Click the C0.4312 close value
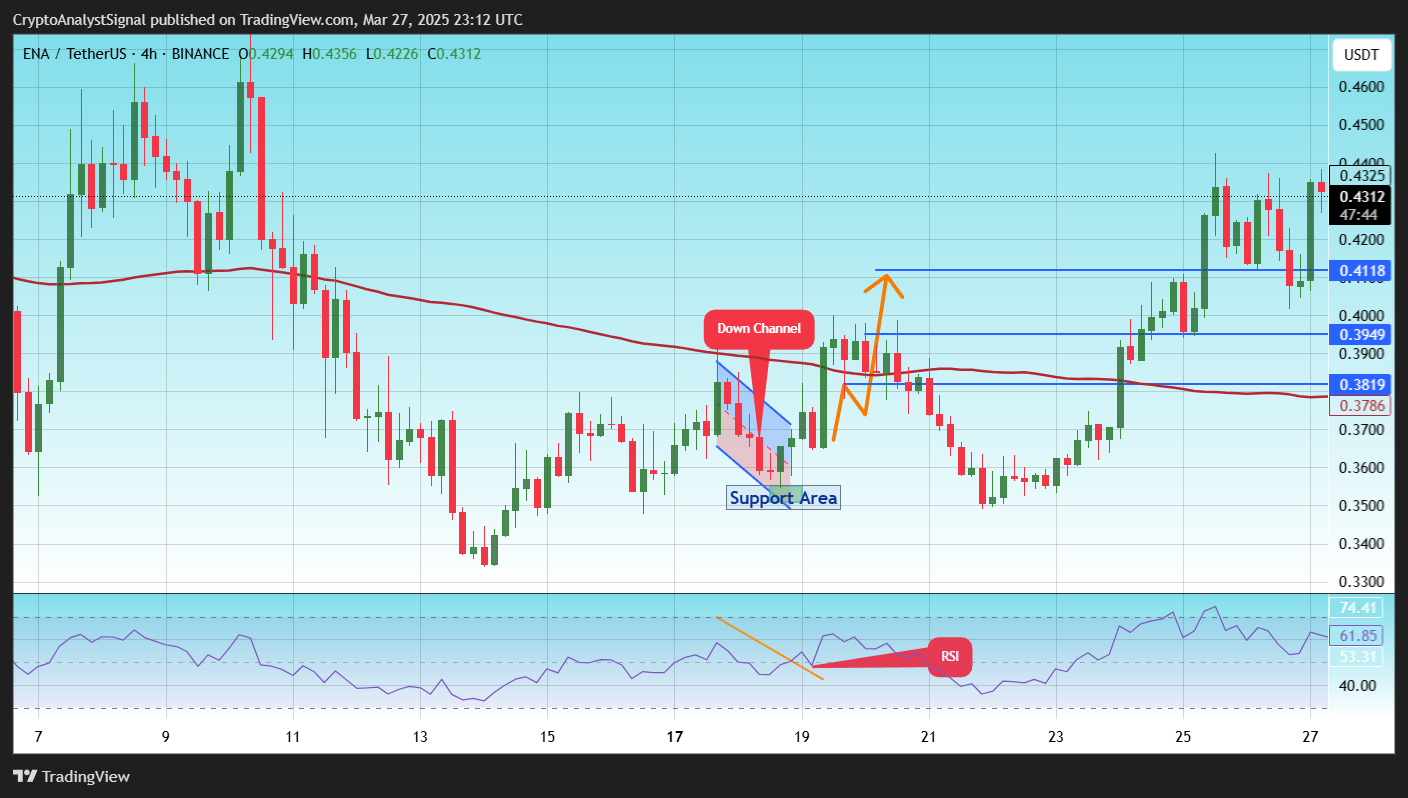 coord(454,53)
